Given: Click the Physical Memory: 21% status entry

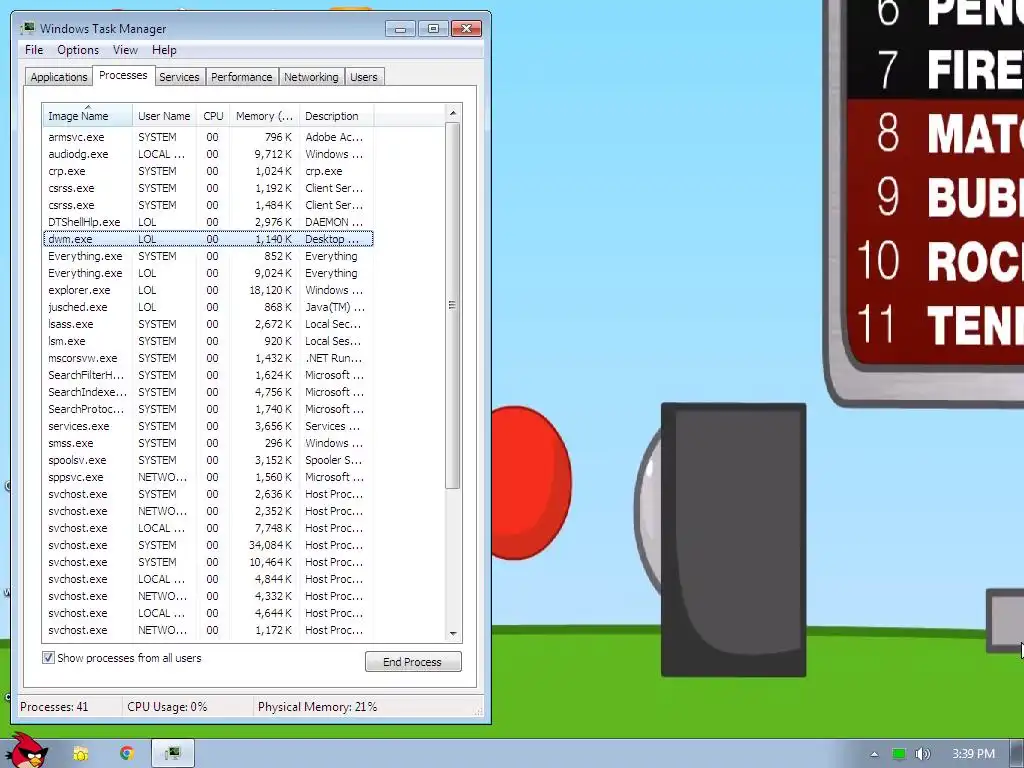Looking at the screenshot, I should point(317,707).
